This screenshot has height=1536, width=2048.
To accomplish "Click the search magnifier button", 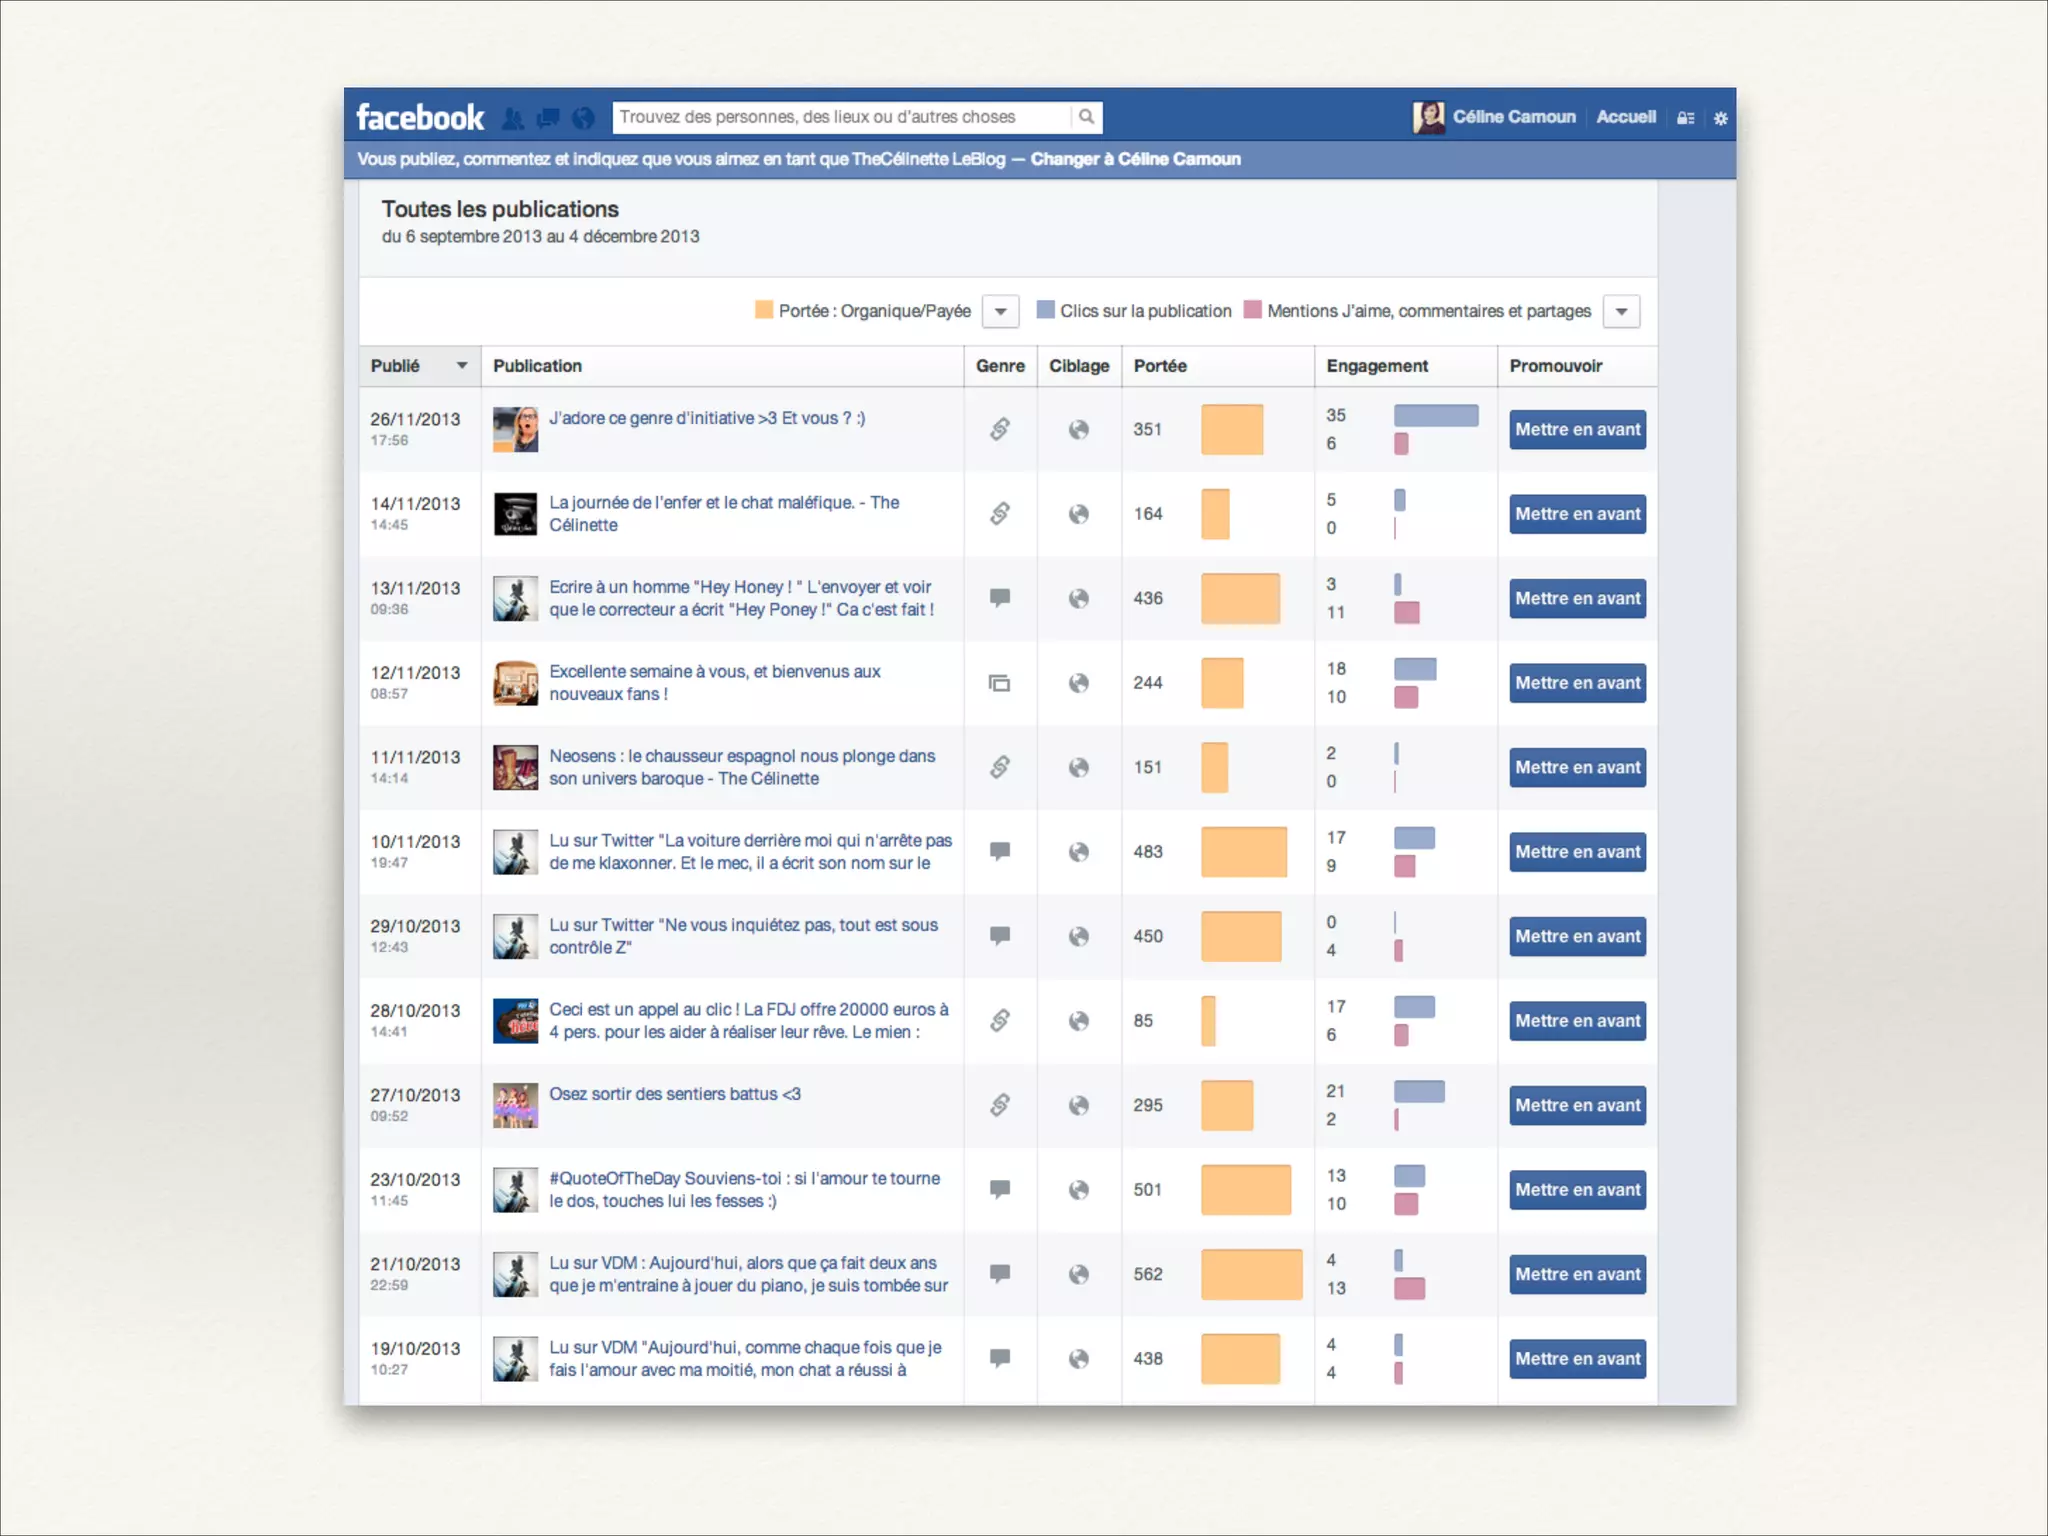I will (1086, 117).
